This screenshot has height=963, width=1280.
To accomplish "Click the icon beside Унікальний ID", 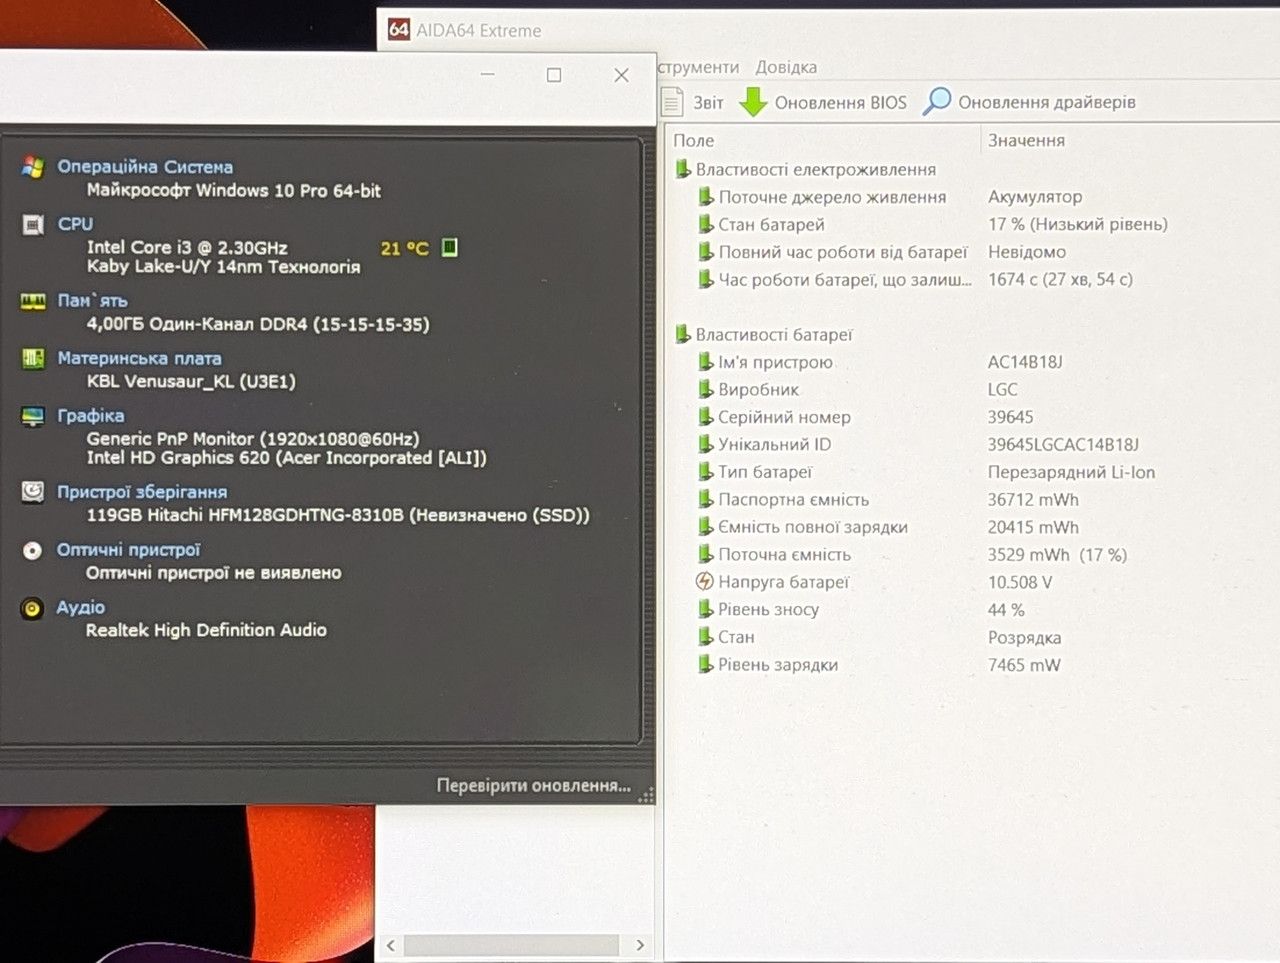I will (x=706, y=444).
